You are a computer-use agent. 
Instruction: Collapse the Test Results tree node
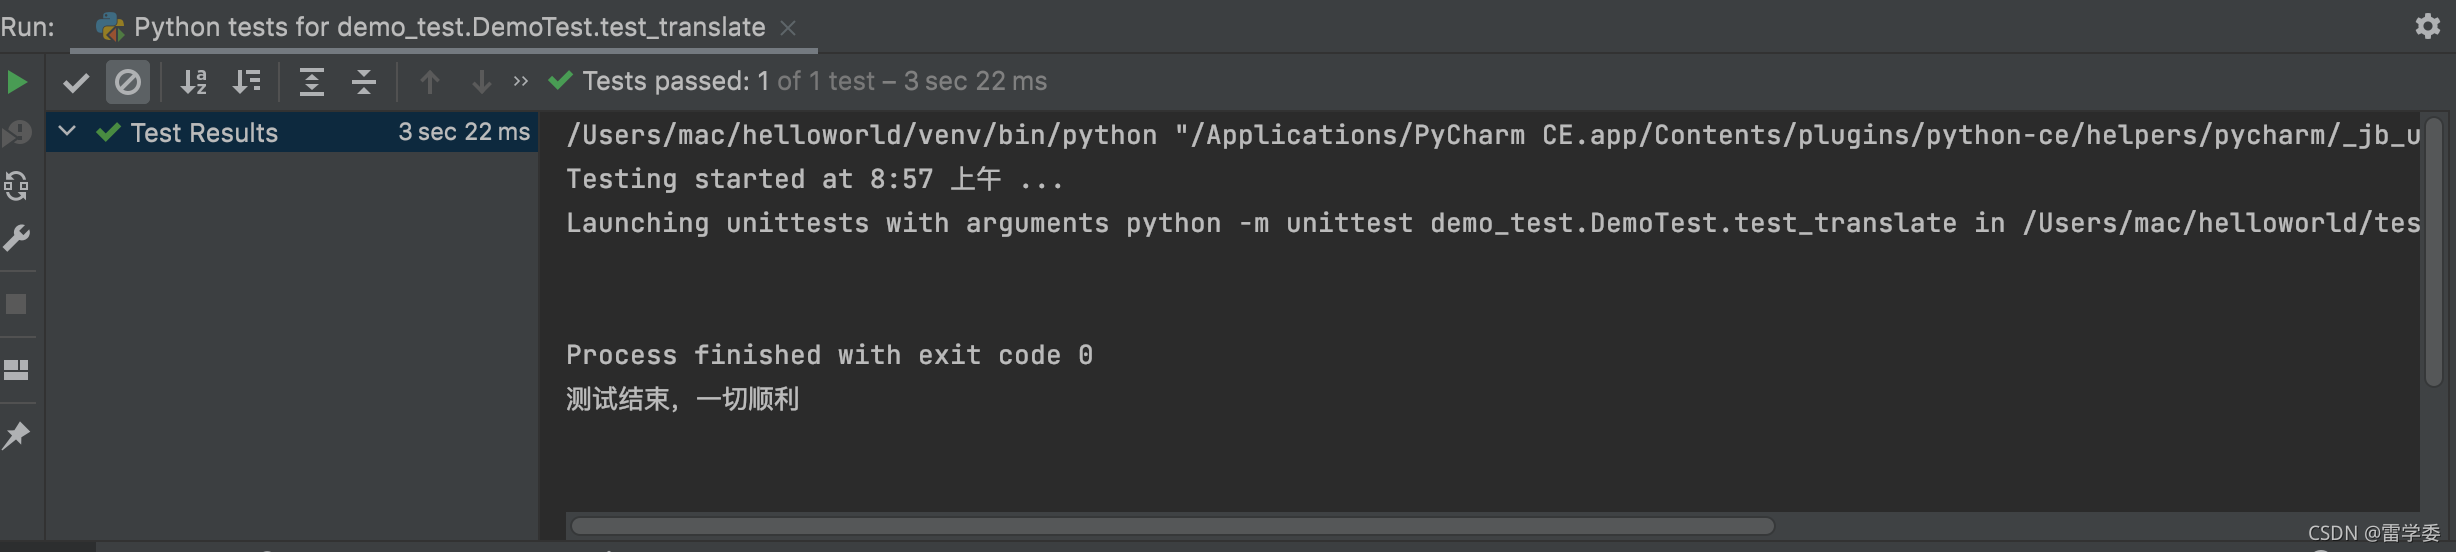coord(67,131)
